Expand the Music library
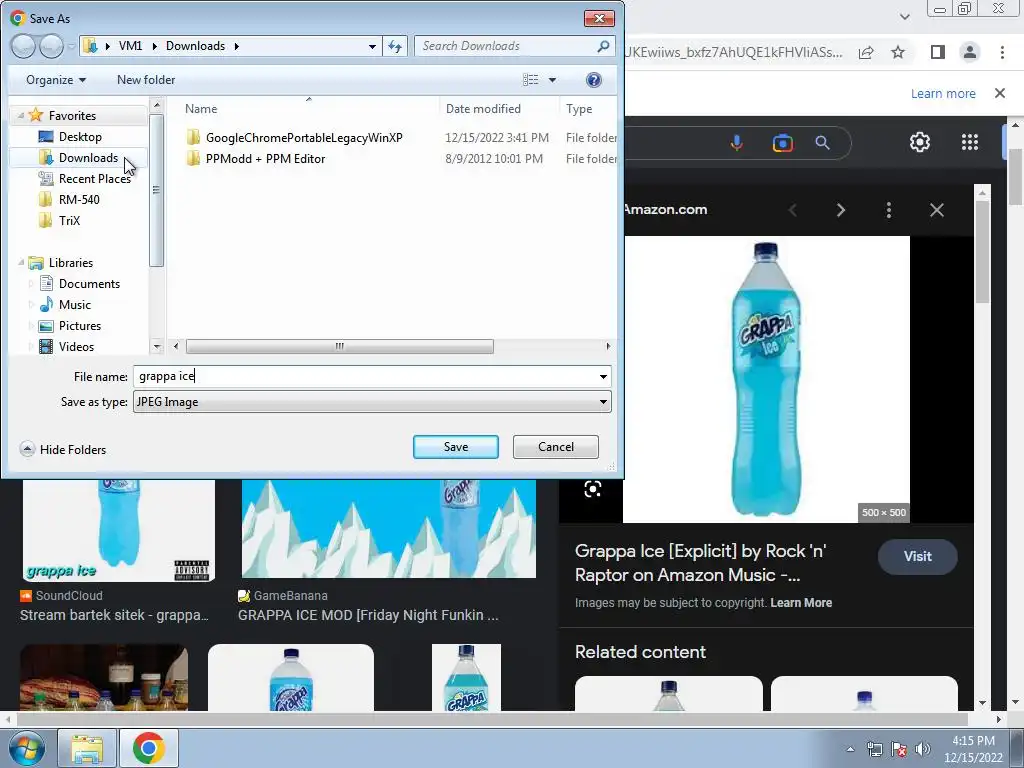Image resolution: width=1024 pixels, height=768 pixels. [31, 304]
